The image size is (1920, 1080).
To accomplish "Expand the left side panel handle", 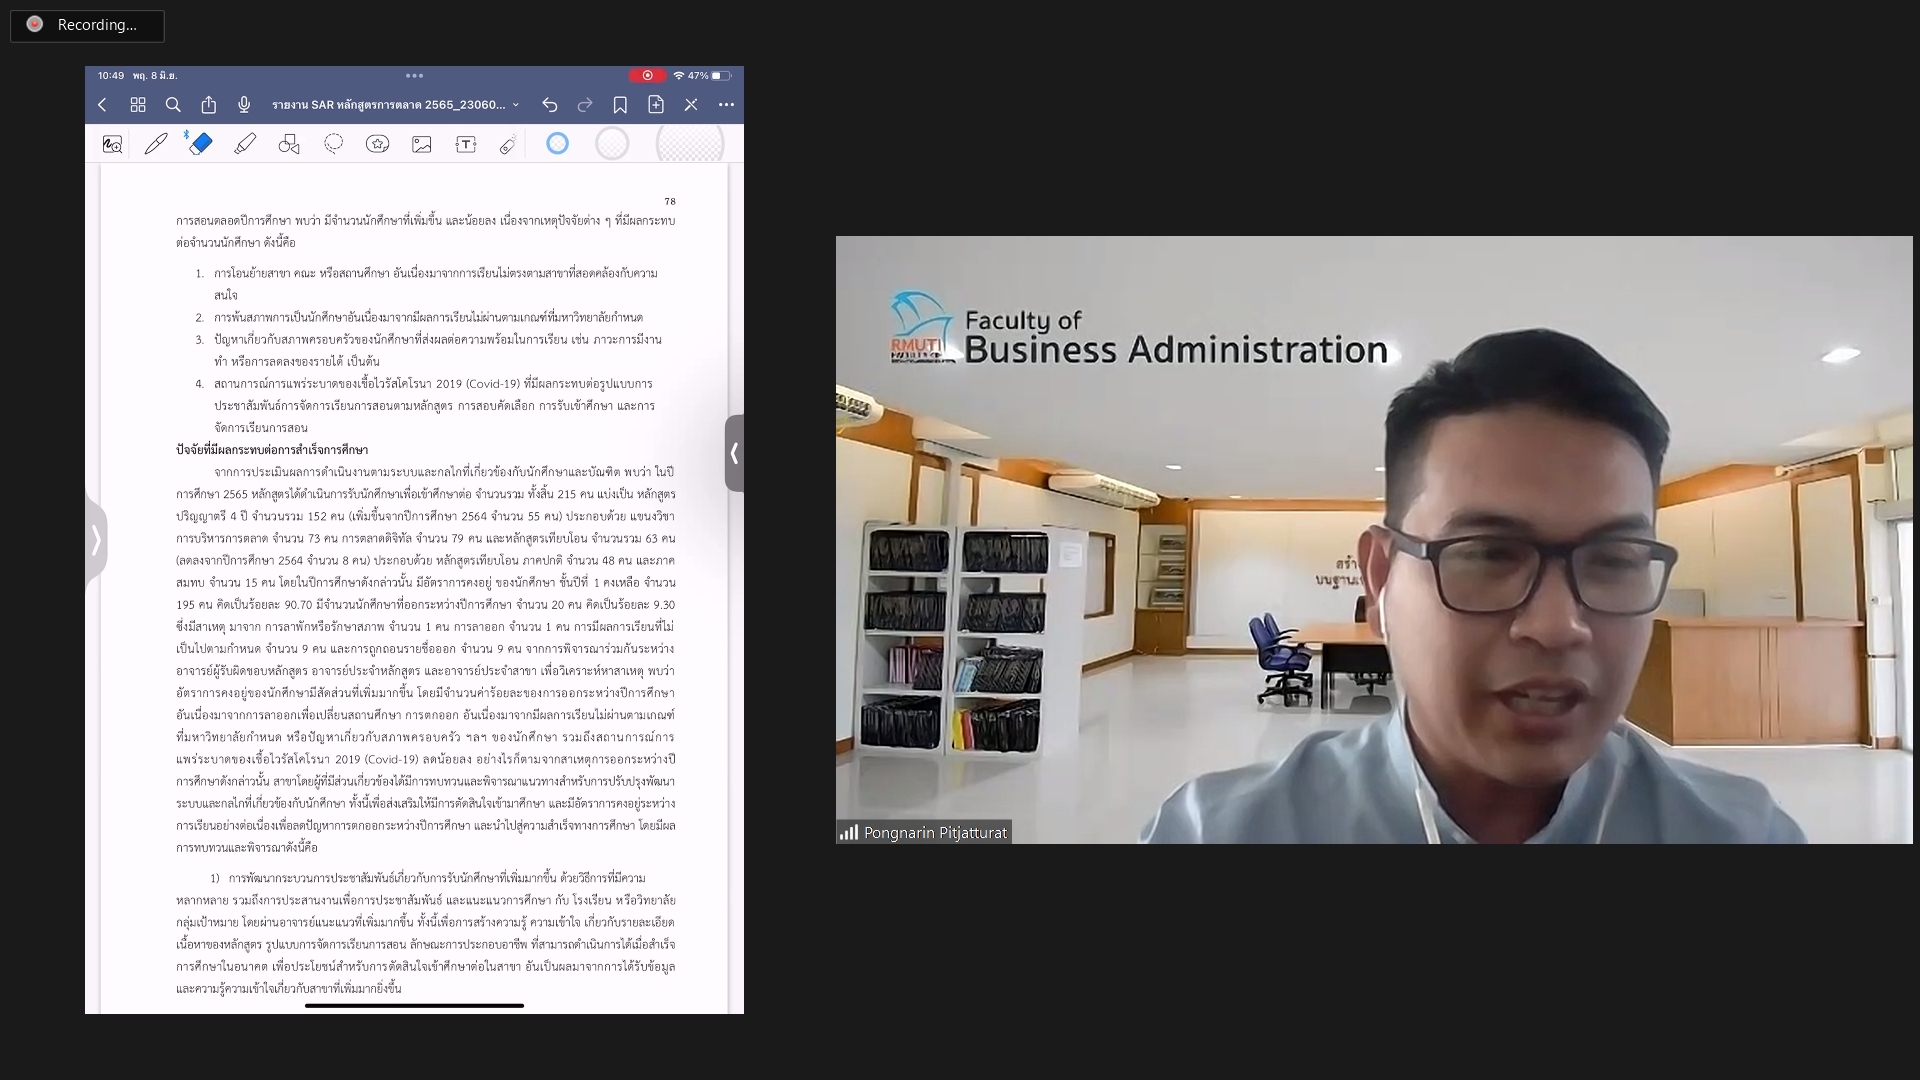I will coord(96,540).
